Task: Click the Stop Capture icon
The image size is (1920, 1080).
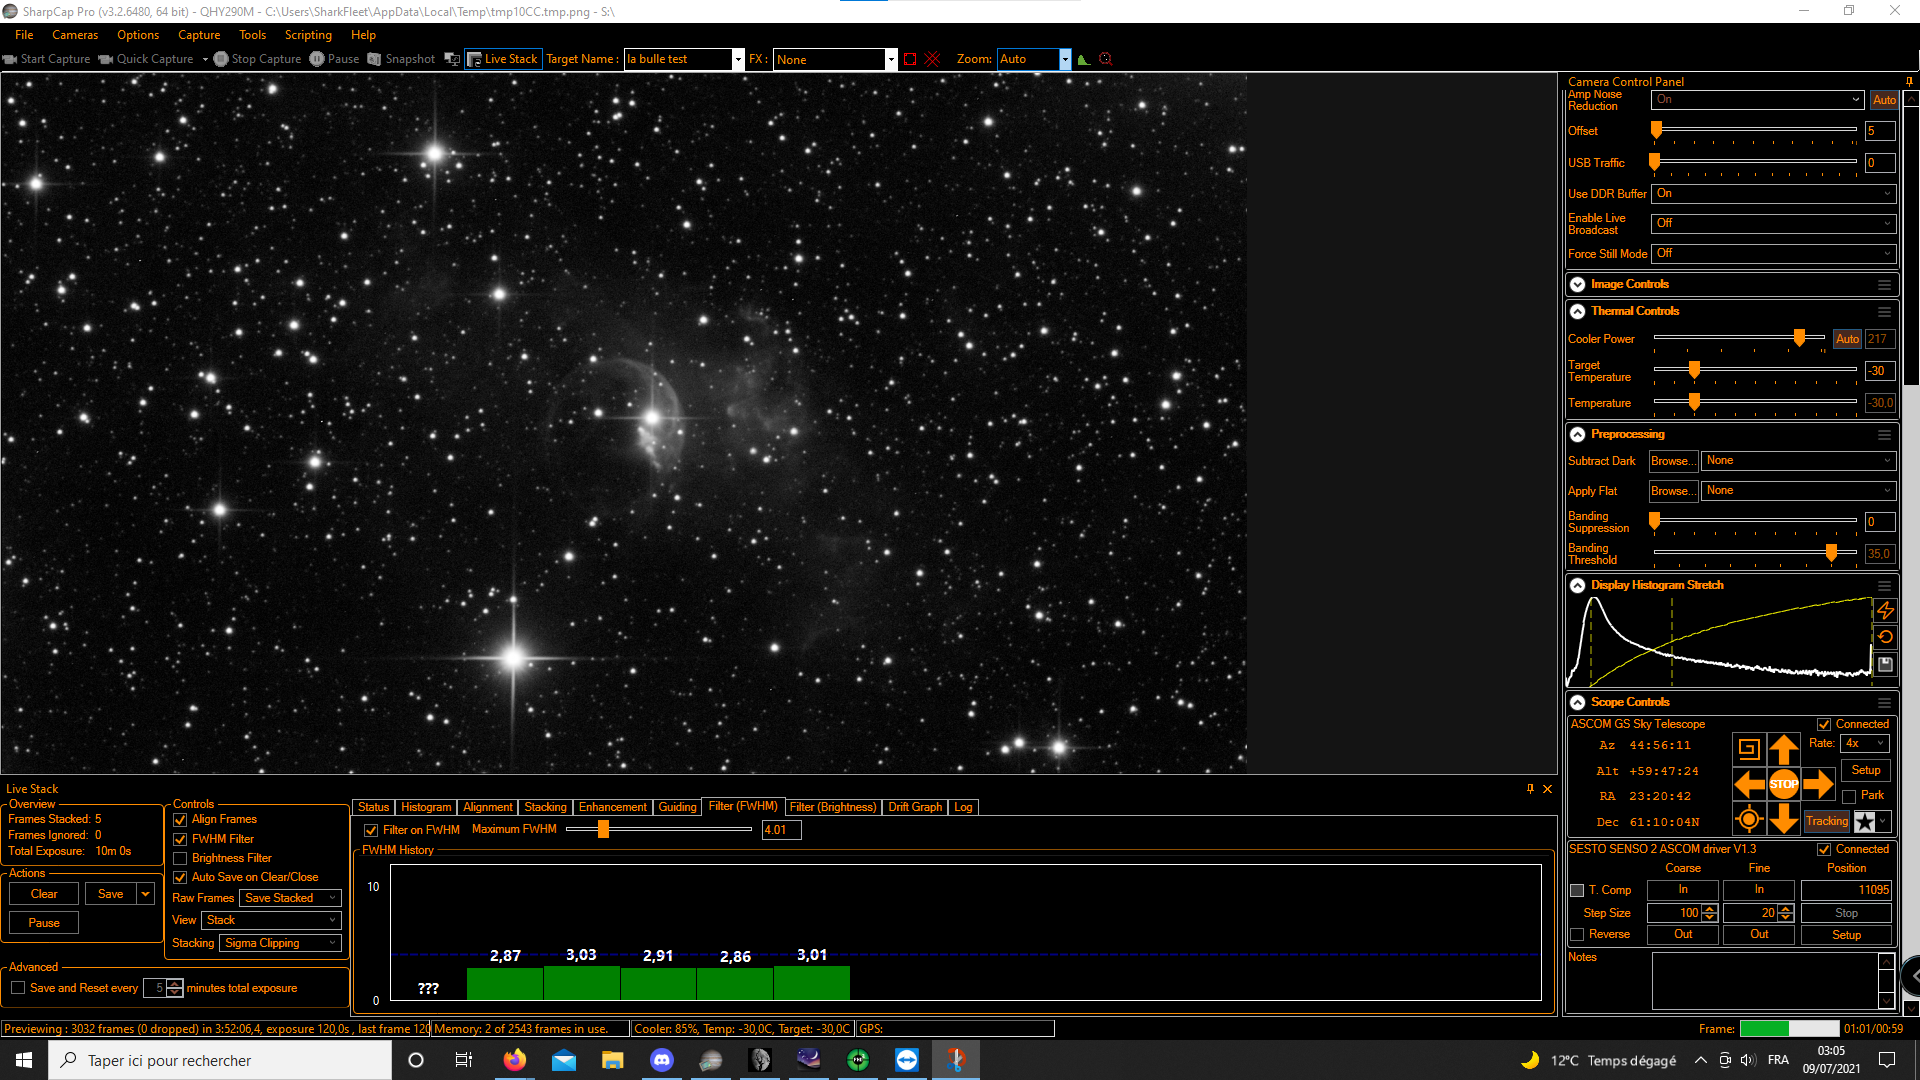Action: pyautogui.click(x=221, y=59)
